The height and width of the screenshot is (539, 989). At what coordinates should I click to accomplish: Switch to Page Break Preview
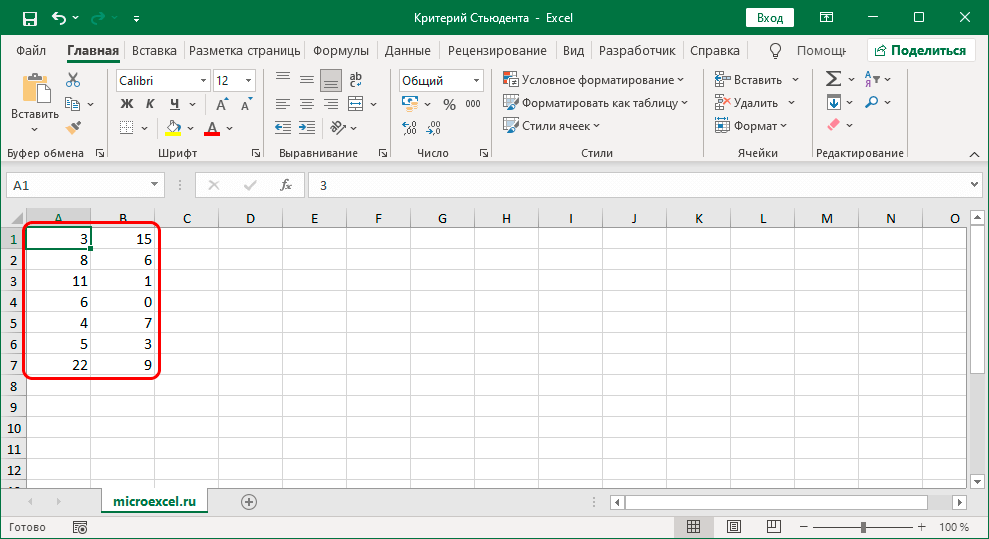pos(774,526)
